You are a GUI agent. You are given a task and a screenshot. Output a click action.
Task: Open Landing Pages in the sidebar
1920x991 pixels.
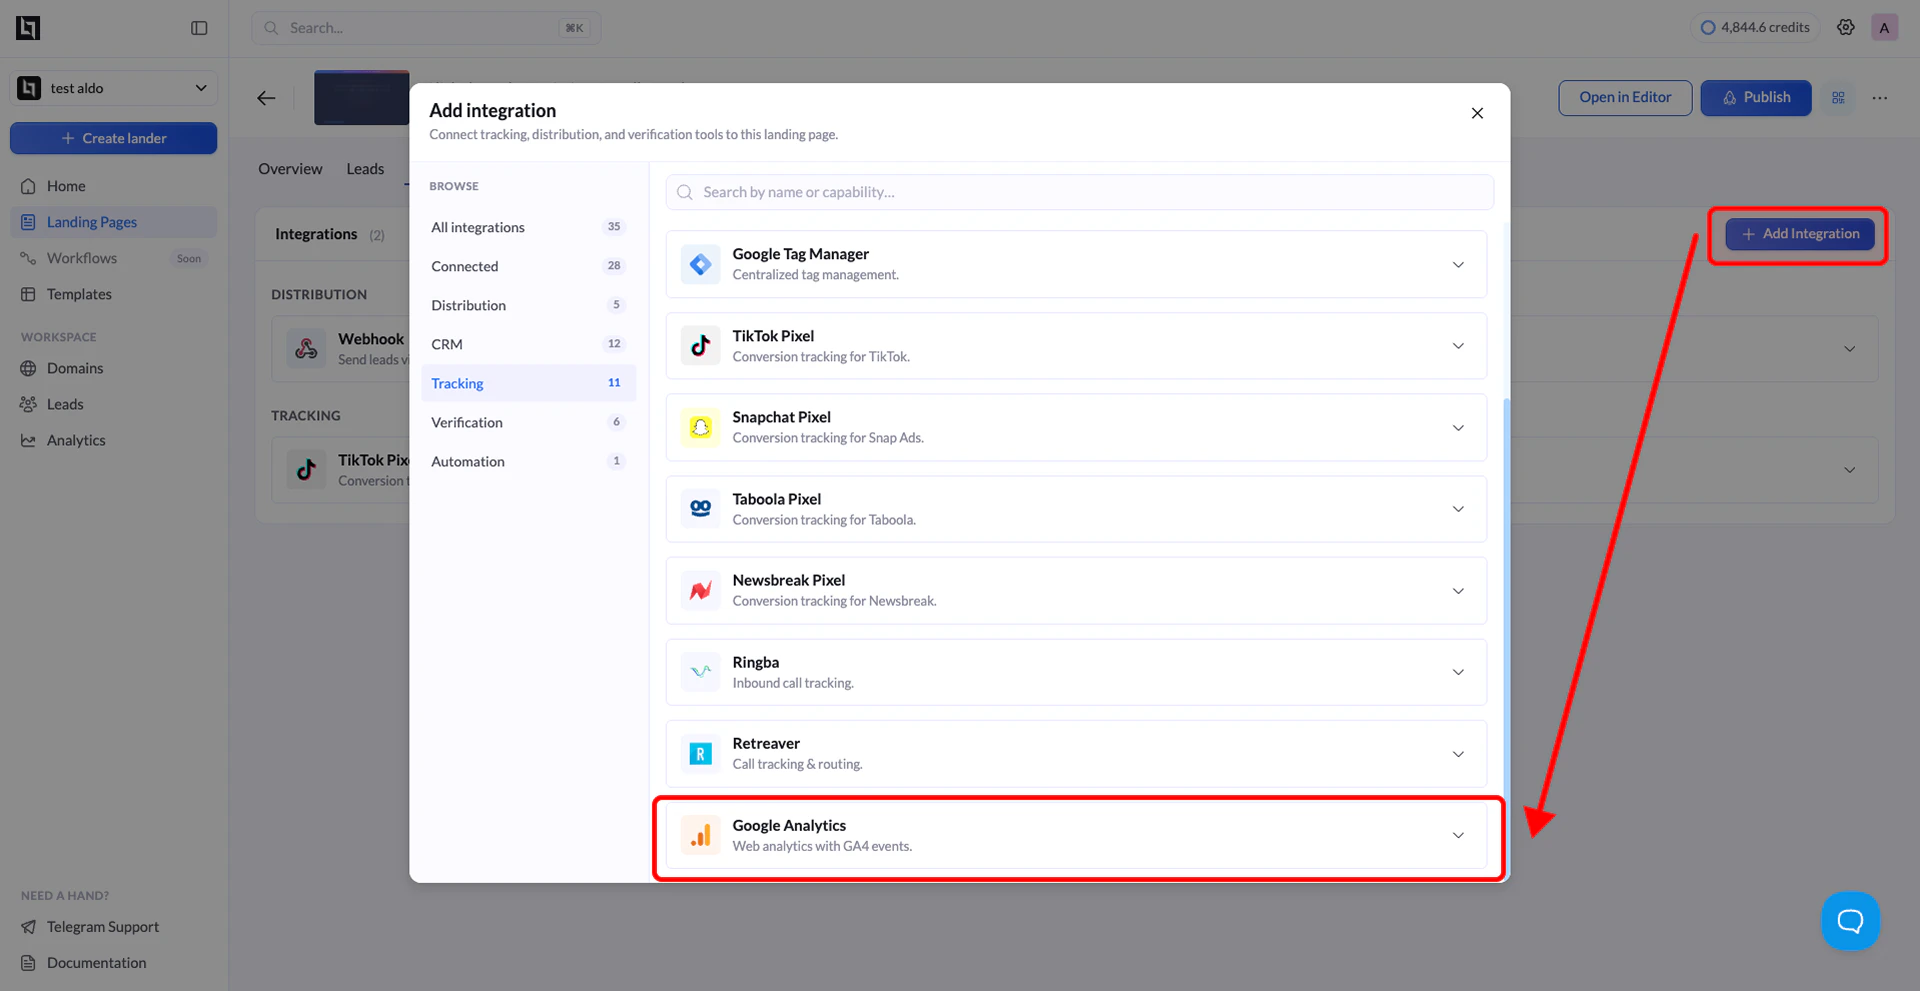(114, 222)
